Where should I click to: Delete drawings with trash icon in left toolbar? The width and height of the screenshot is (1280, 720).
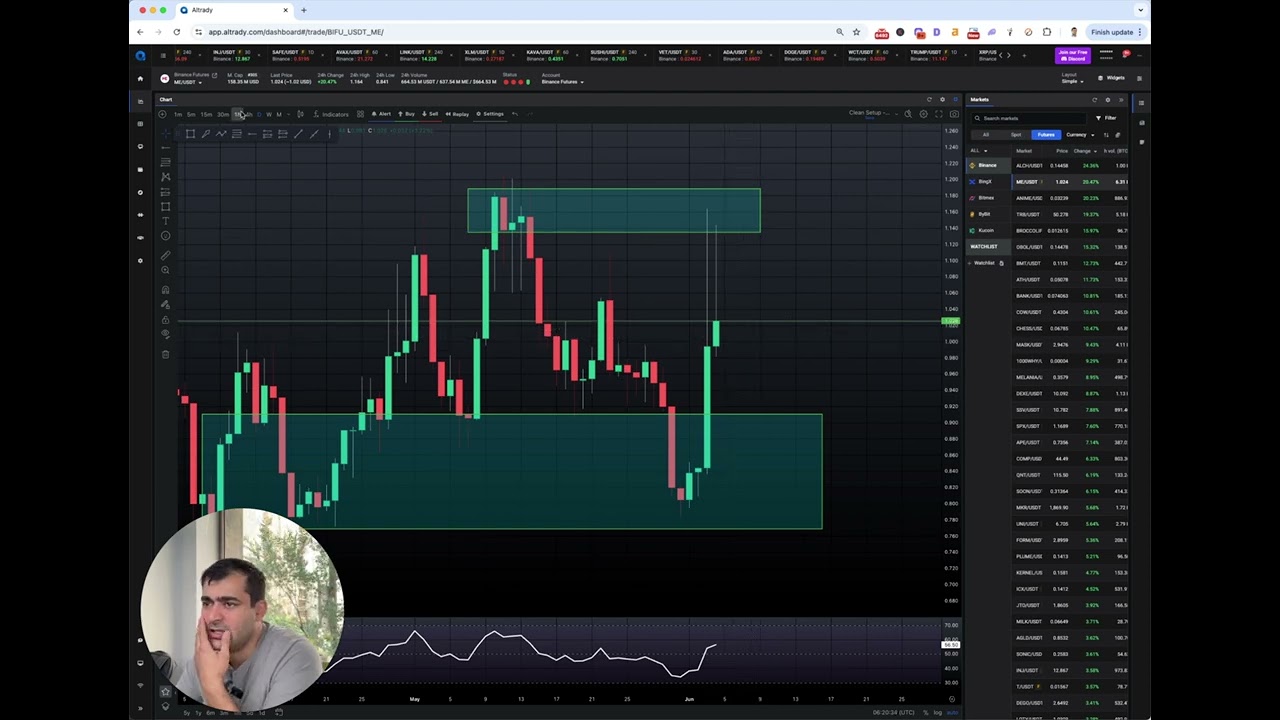165,353
